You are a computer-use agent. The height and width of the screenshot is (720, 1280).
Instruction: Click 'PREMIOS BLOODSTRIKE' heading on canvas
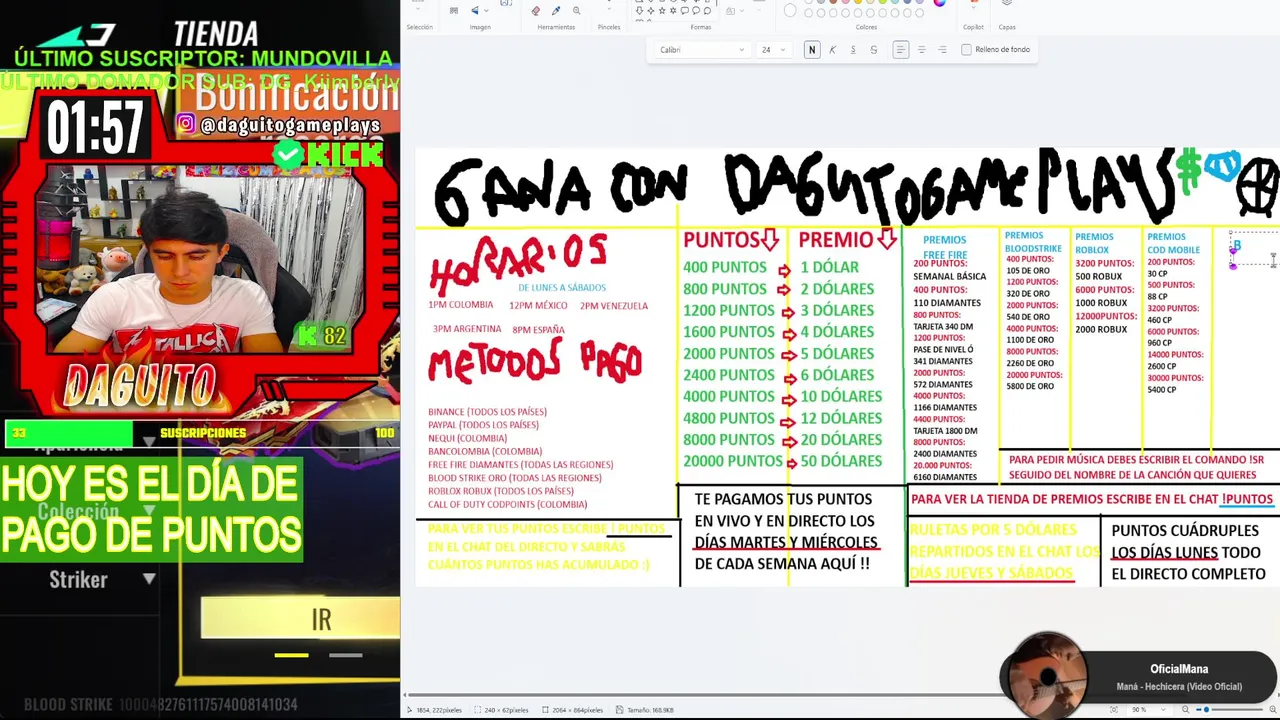coord(1033,242)
